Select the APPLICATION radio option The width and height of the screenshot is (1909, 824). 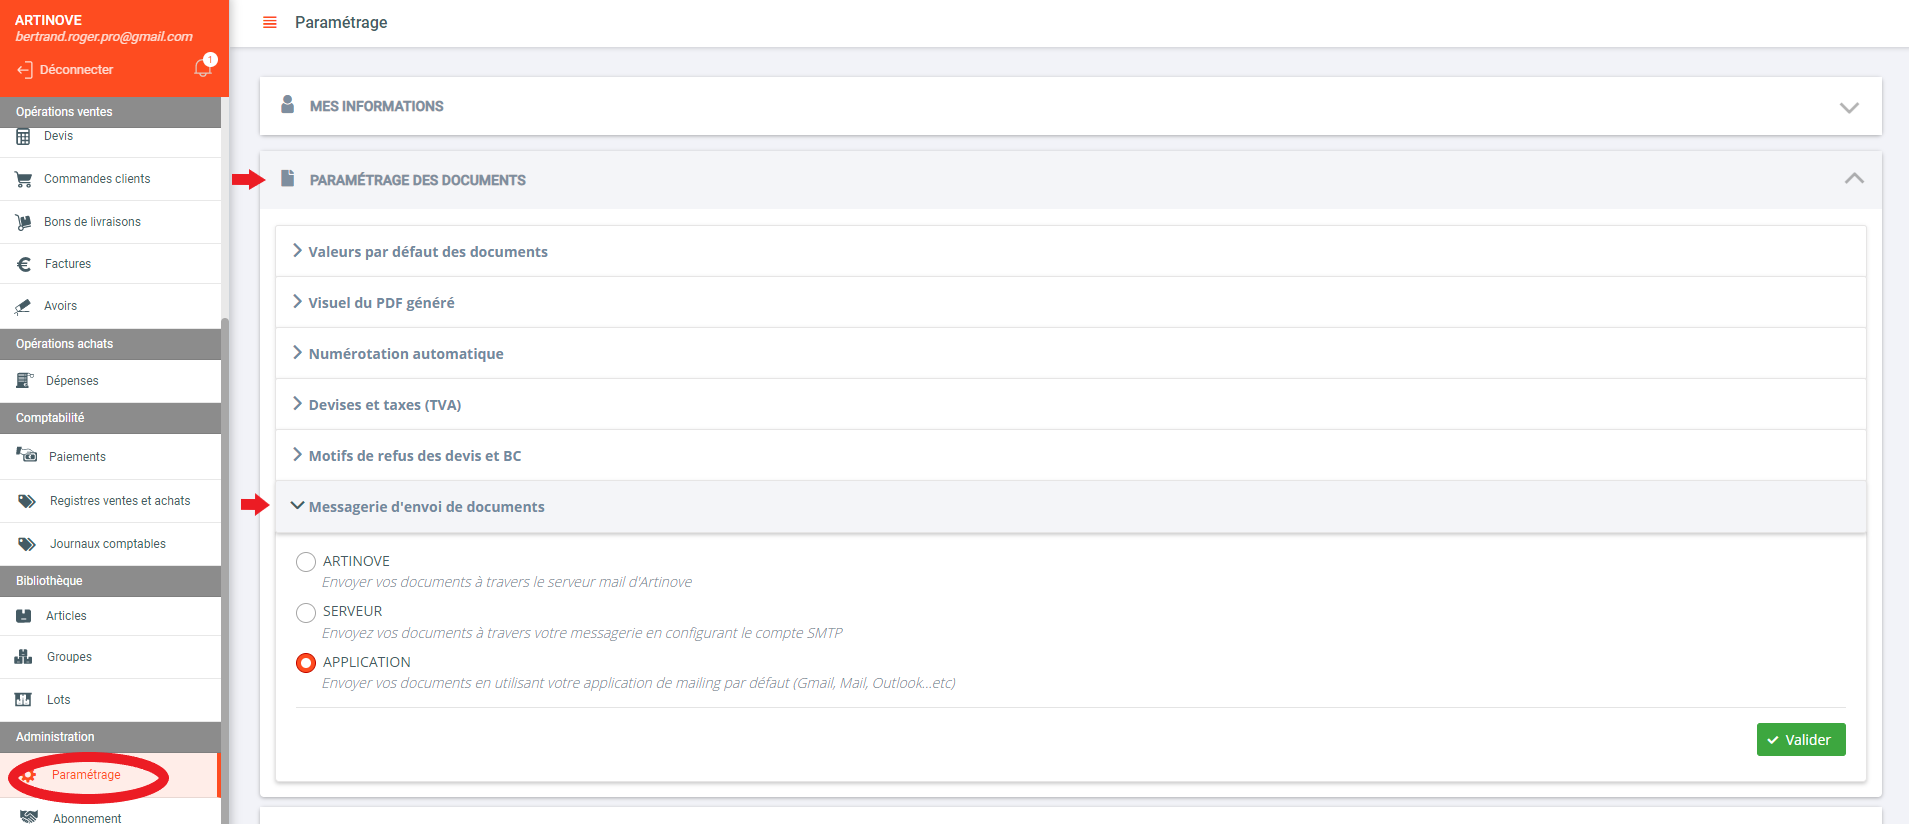point(306,663)
